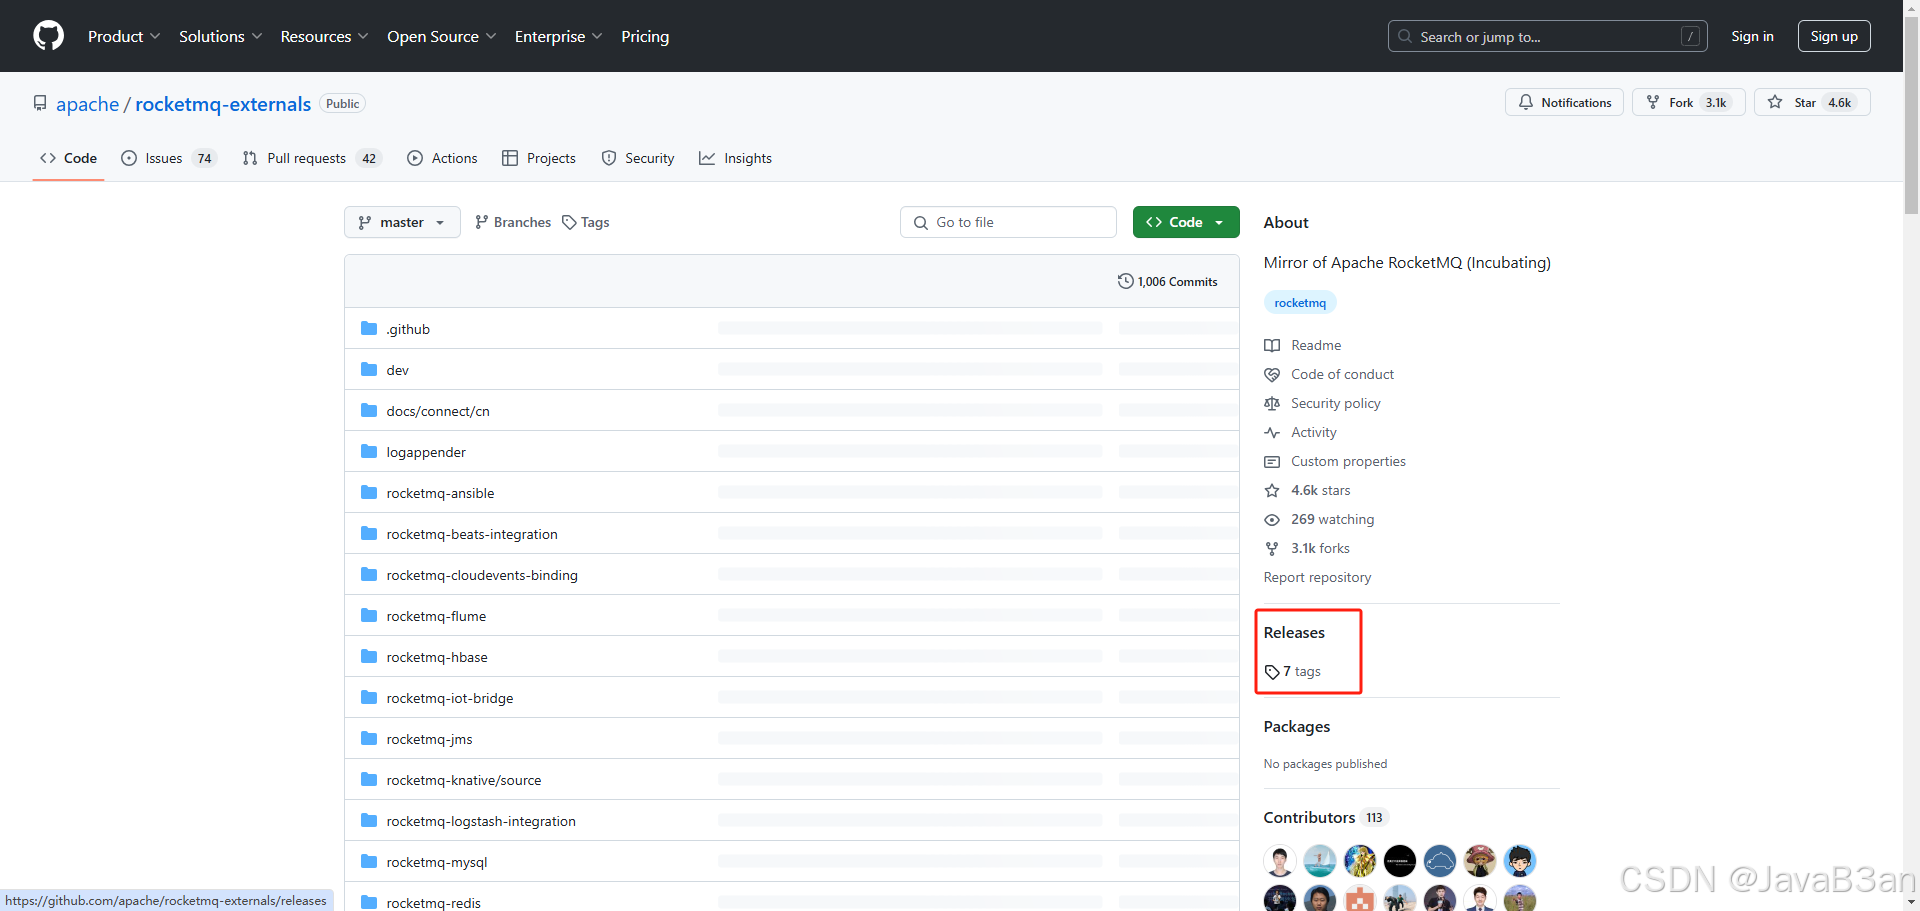Viewport: 1920px width, 911px height.
Task: Click Report repository
Action: tap(1317, 577)
